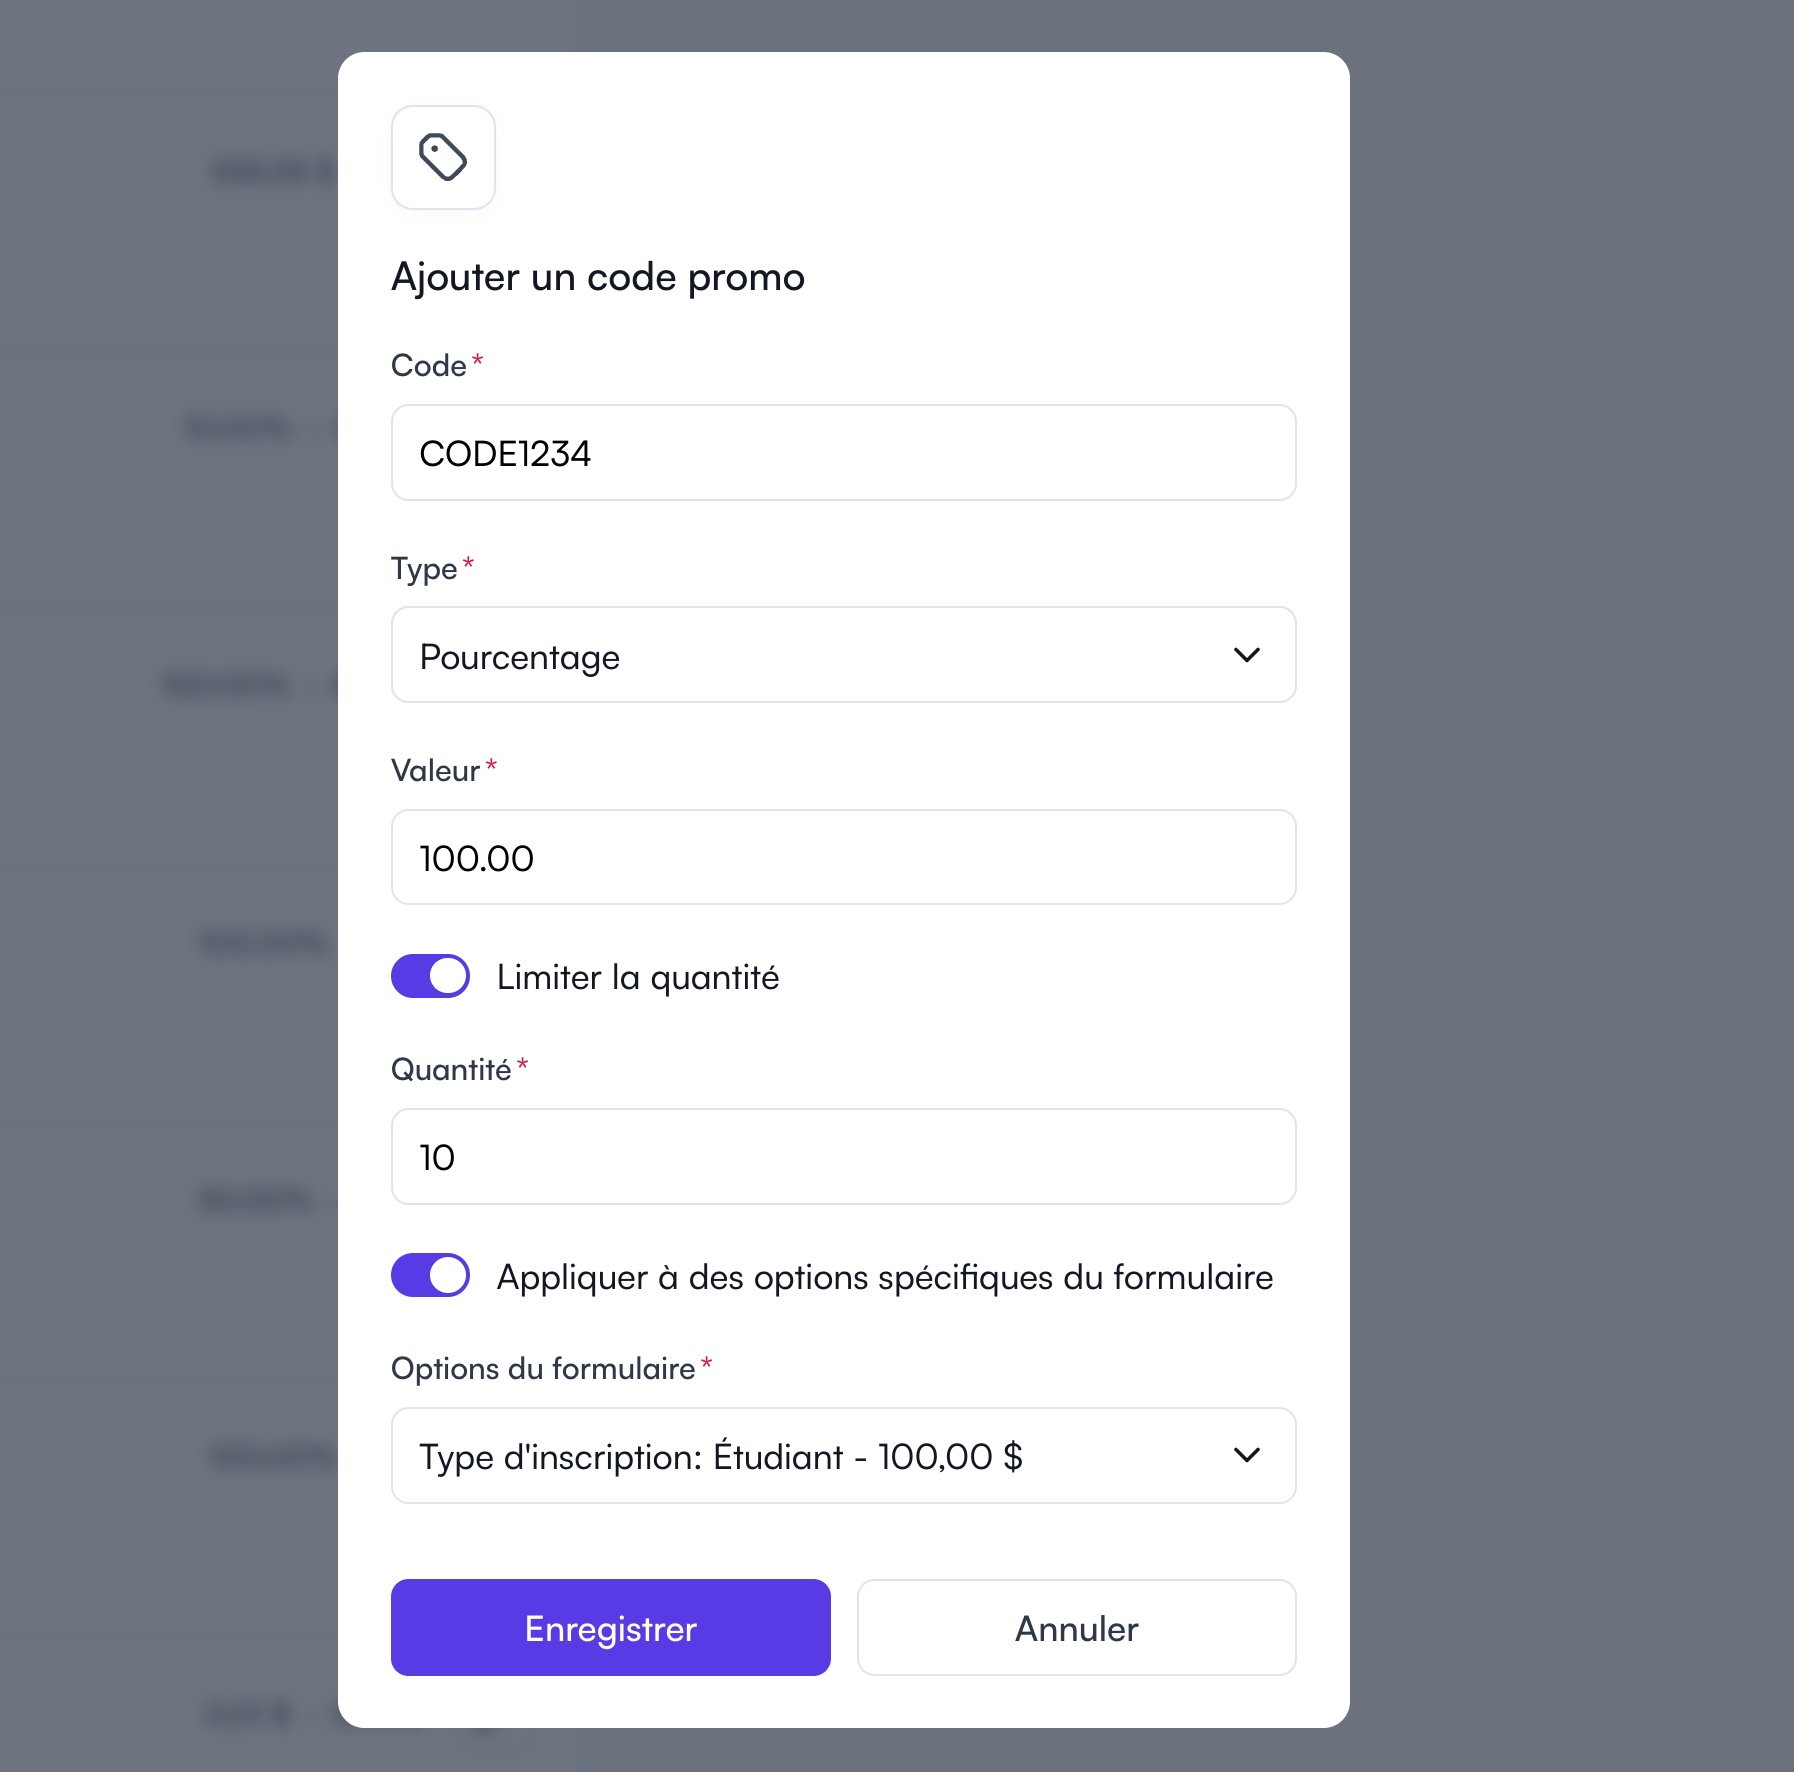The width and height of the screenshot is (1794, 1772).
Task: Click the chevron in Options du formulaire field
Action: tap(1246, 1455)
